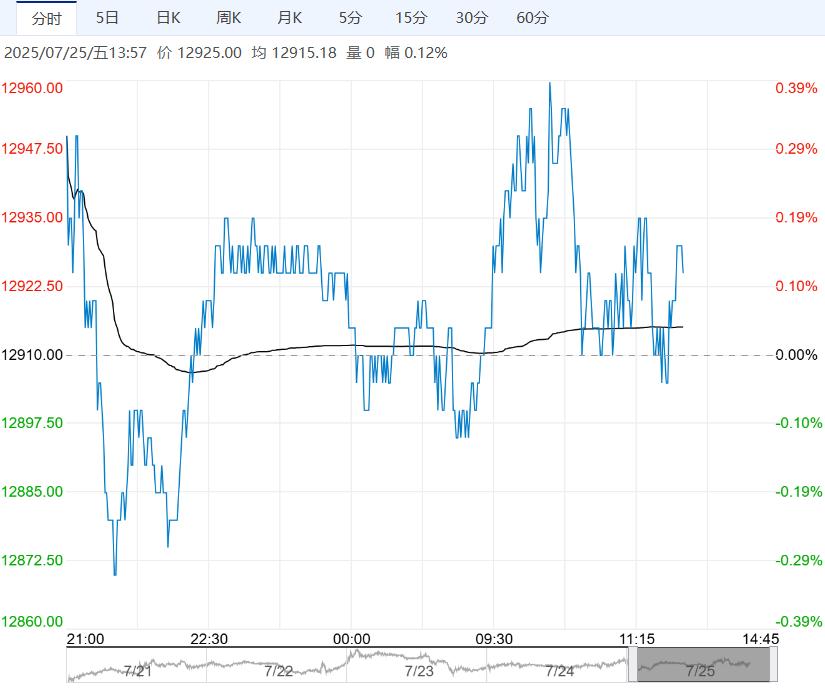Image resolution: width=825 pixels, height=688 pixels.
Task: Jump to 7/21 in the overview timeline
Action: pos(137,670)
